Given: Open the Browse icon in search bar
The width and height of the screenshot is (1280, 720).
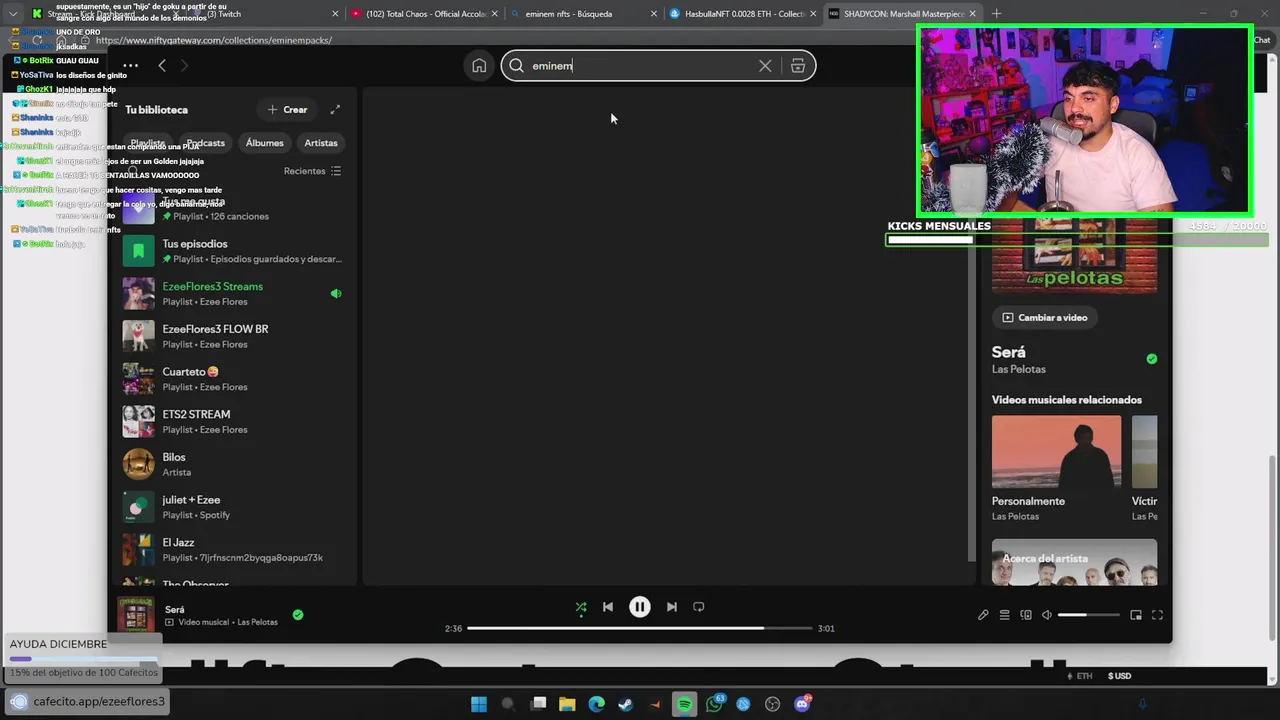Looking at the screenshot, I should click(x=798, y=66).
